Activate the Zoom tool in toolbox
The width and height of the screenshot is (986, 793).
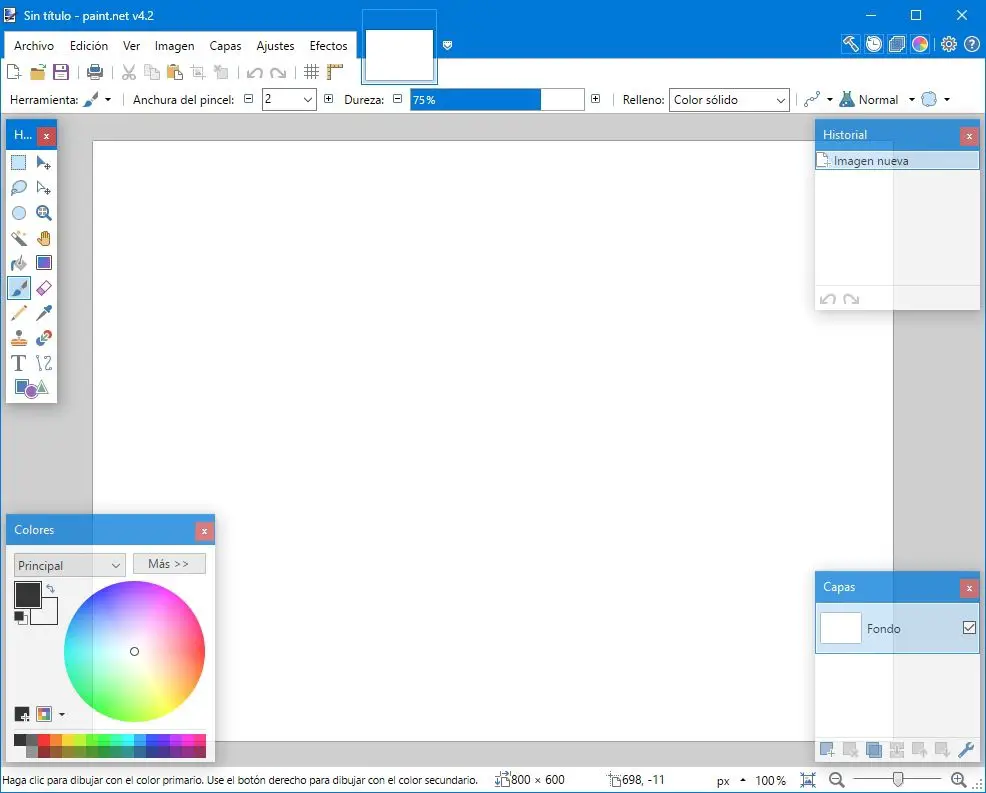pos(43,213)
